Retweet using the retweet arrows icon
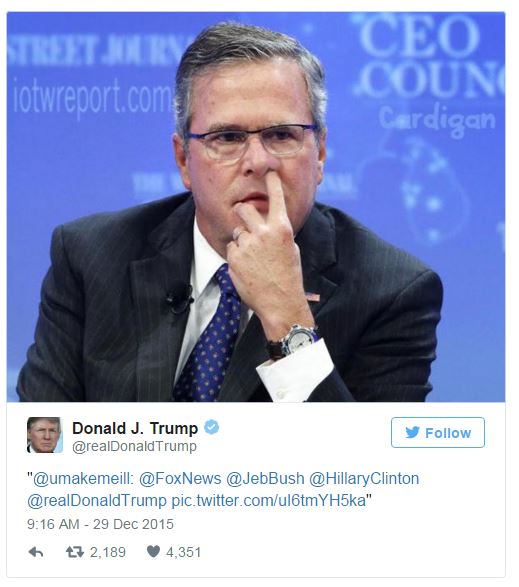The width and height of the screenshot is (519, 587). [75, 552]
